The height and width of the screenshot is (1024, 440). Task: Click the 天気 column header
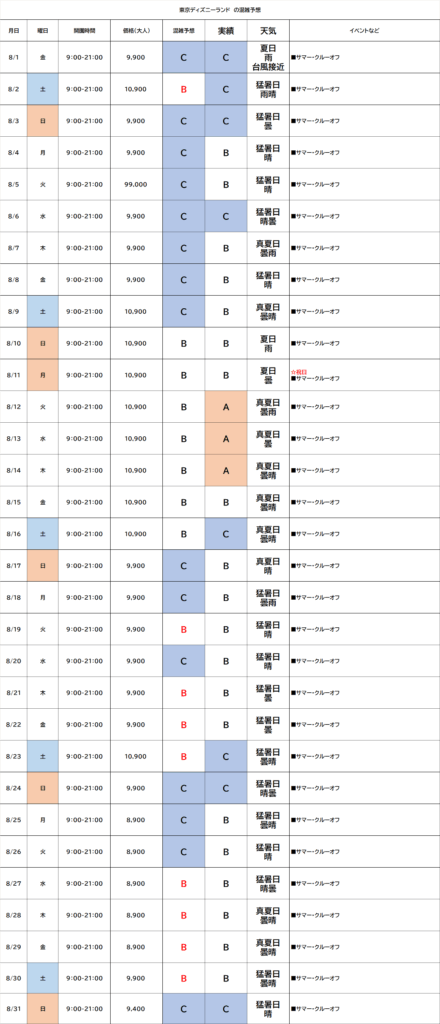point(268,31)
